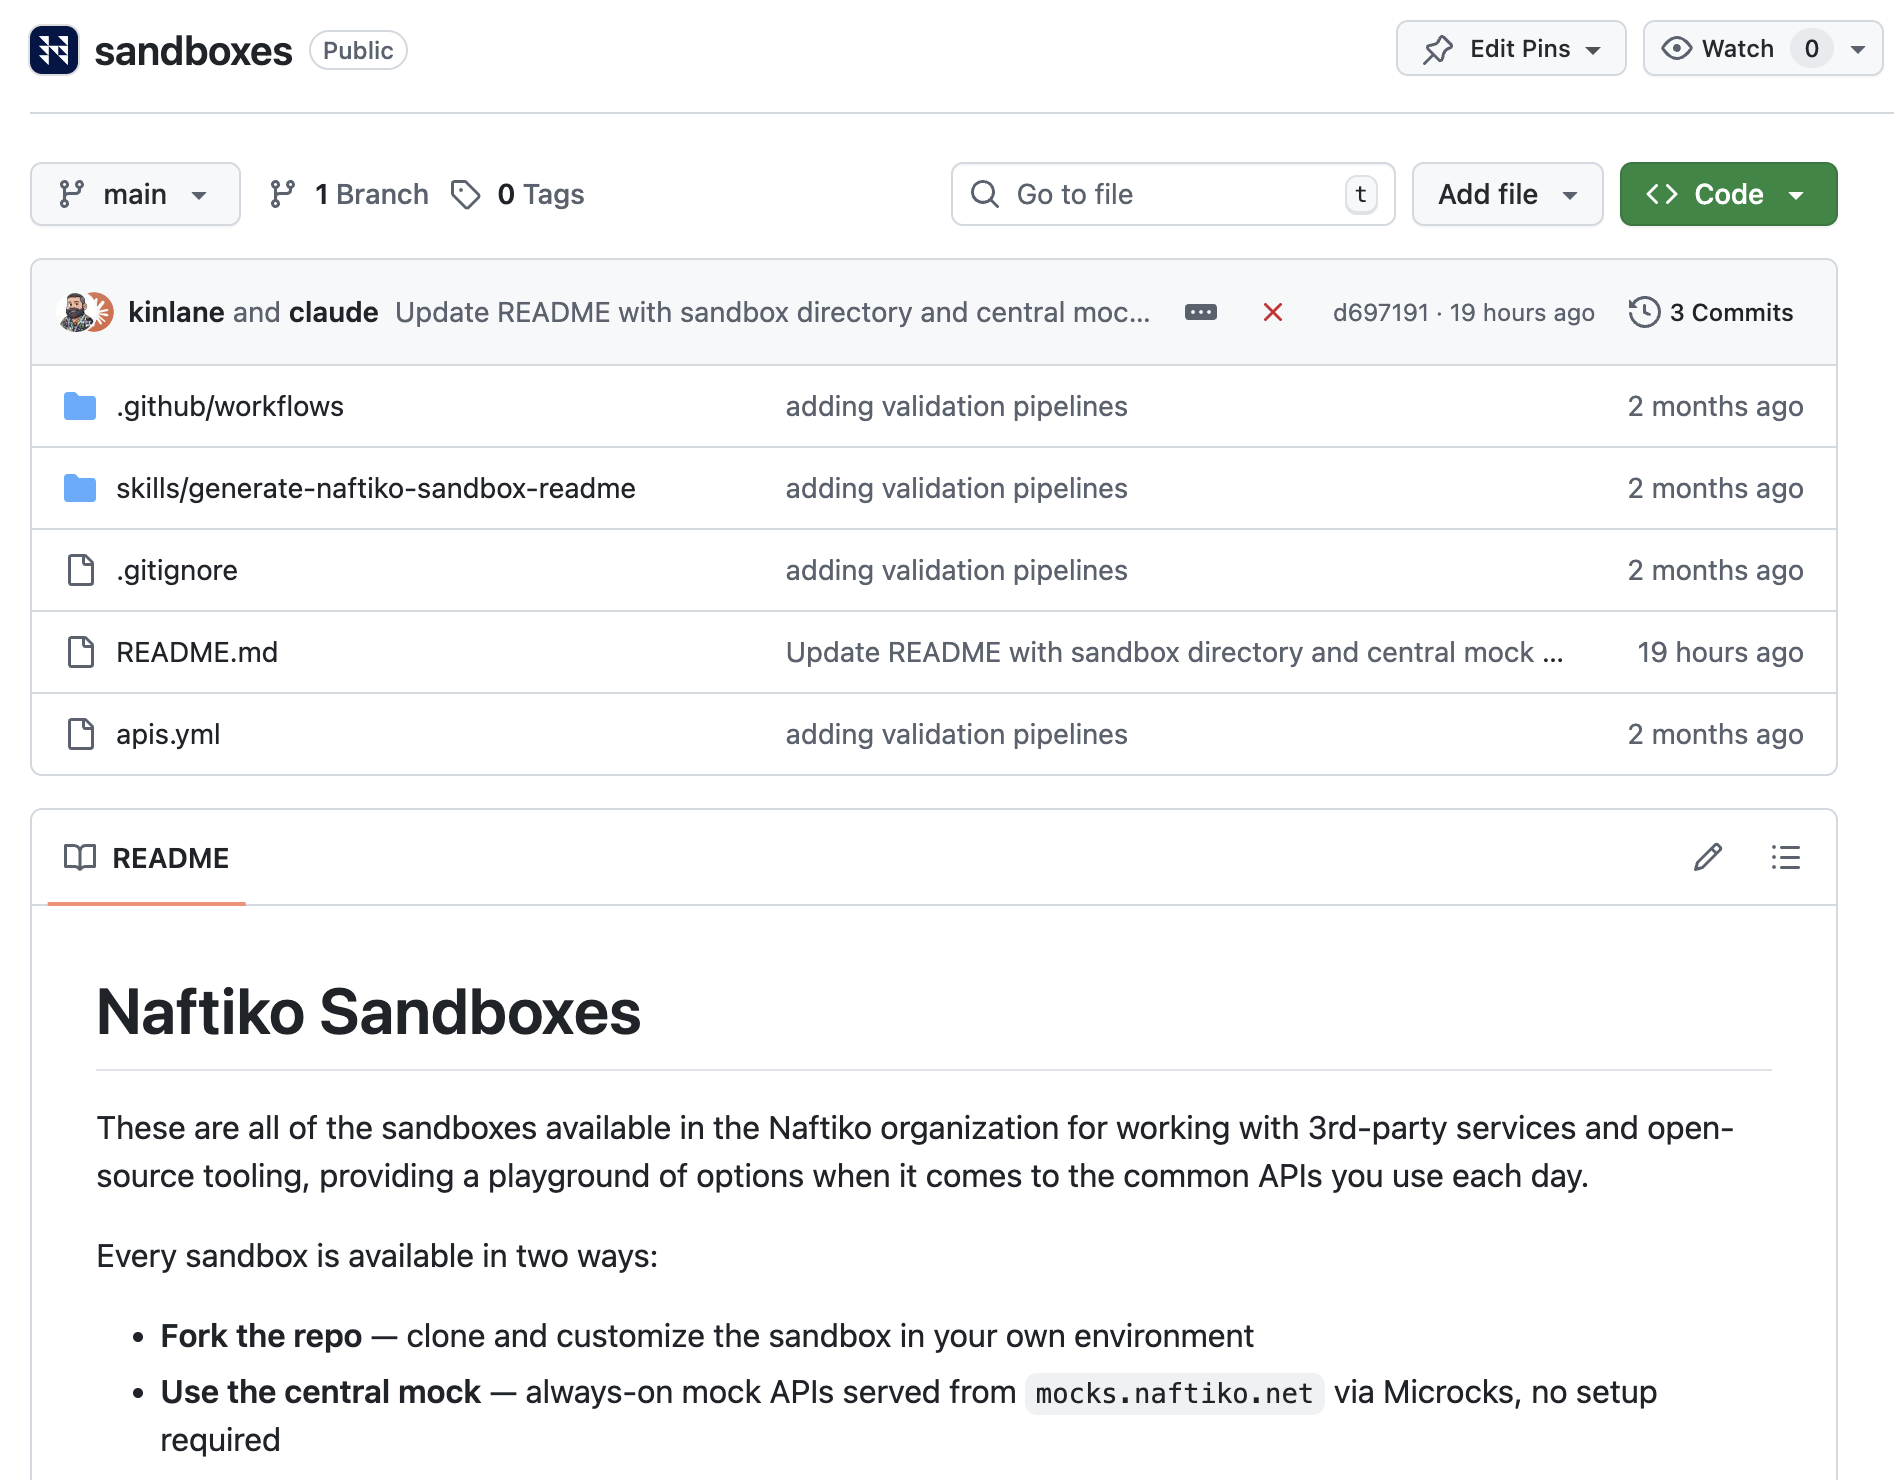Viewport: 1894px width, 1480px height.
Task: Open the sandboxes repository name link
Action: (x=193, y=51)
